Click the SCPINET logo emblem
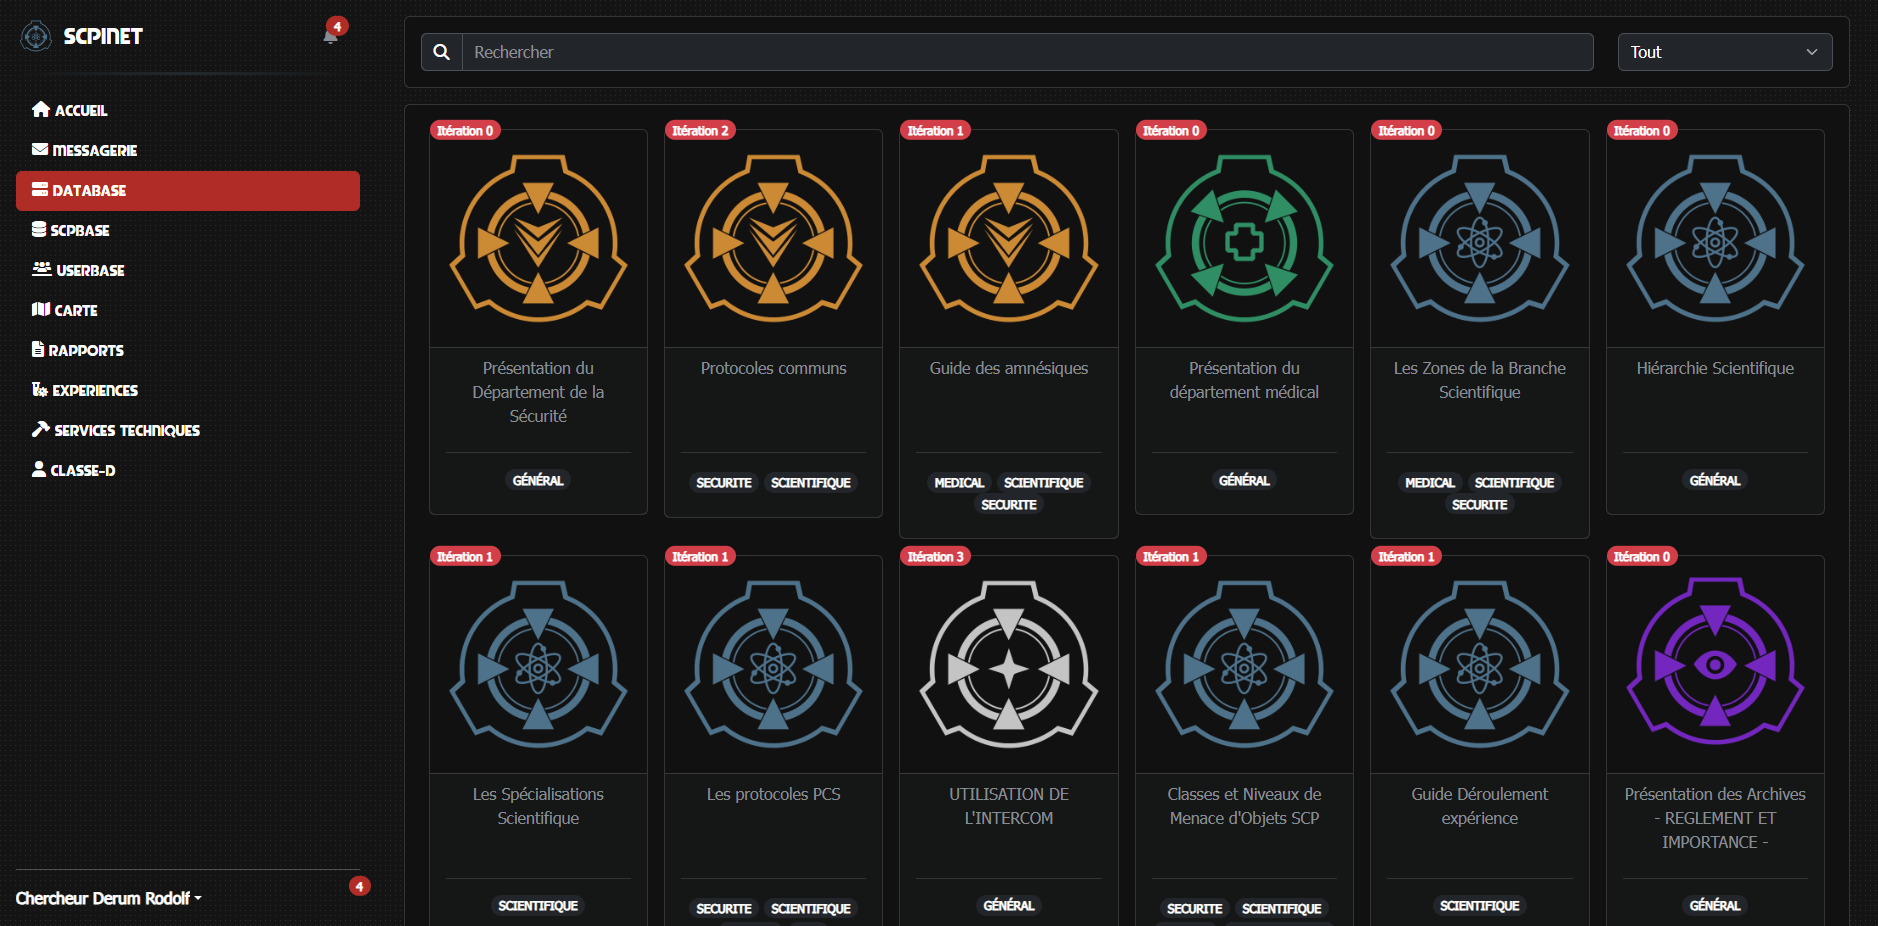 point(36,36)
